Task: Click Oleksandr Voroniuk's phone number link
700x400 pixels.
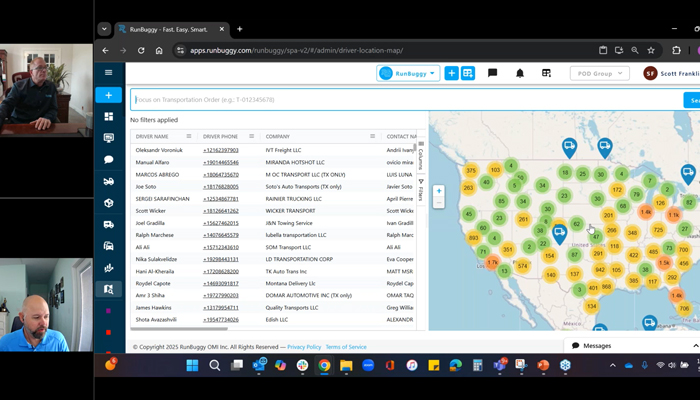Action: coord(221,150)
